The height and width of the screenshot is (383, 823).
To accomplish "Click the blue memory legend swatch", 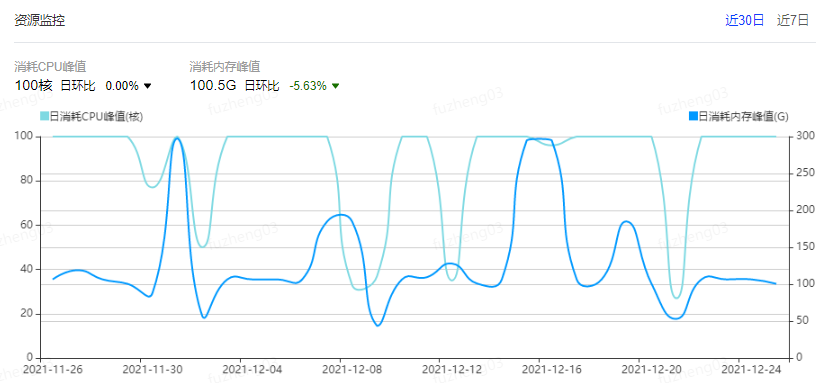I will pyautogui.click(x=693, y=116).
